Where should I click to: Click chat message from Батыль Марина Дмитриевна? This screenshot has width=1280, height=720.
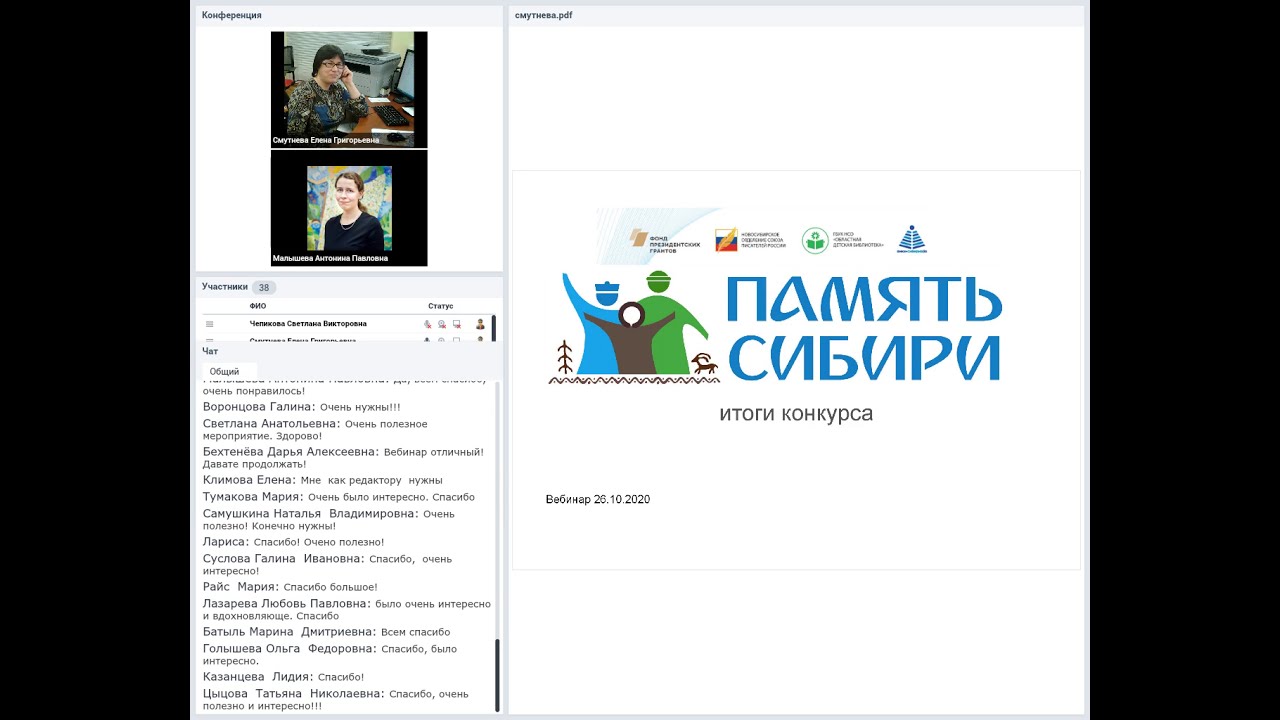[327, 632]
